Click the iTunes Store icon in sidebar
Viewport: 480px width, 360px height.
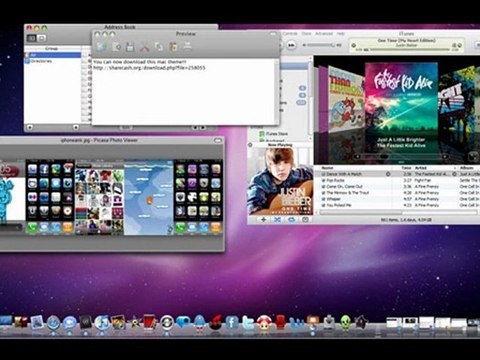pyautogui.click(x=262, y=134)
